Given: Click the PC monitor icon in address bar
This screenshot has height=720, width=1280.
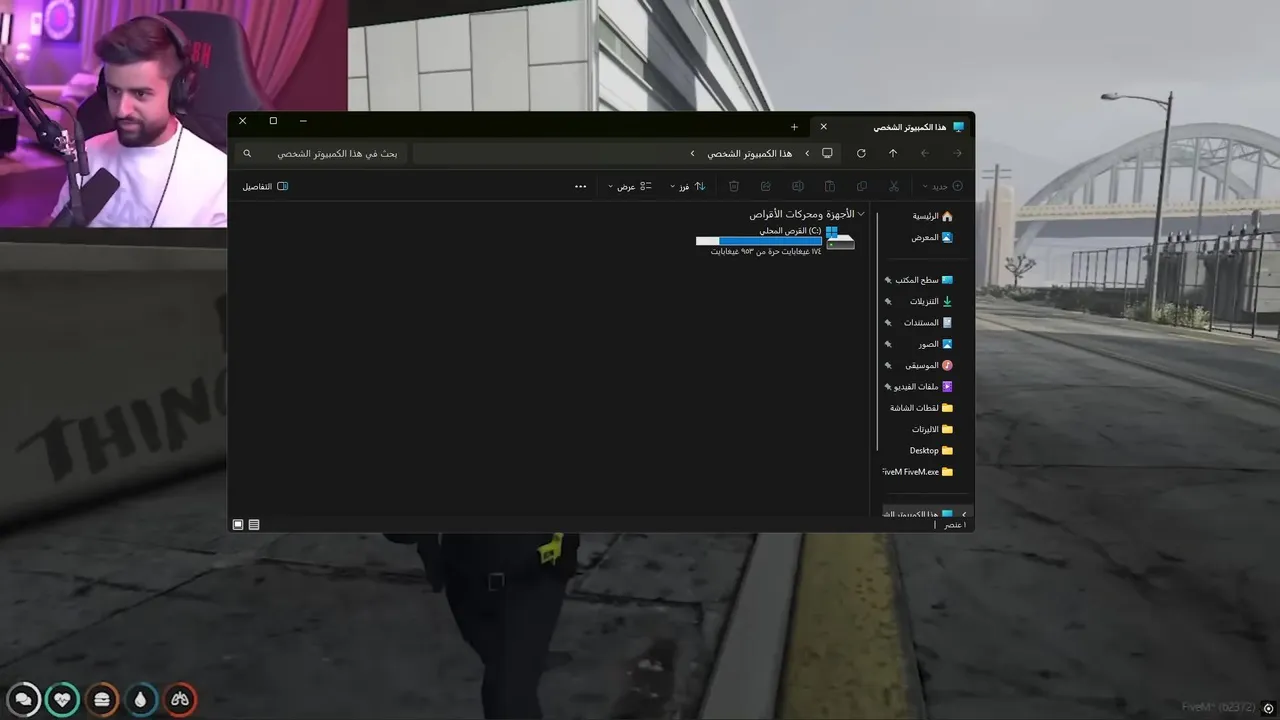Looking at the screenshot, I should pyautogui.click(x=827, y=153).
